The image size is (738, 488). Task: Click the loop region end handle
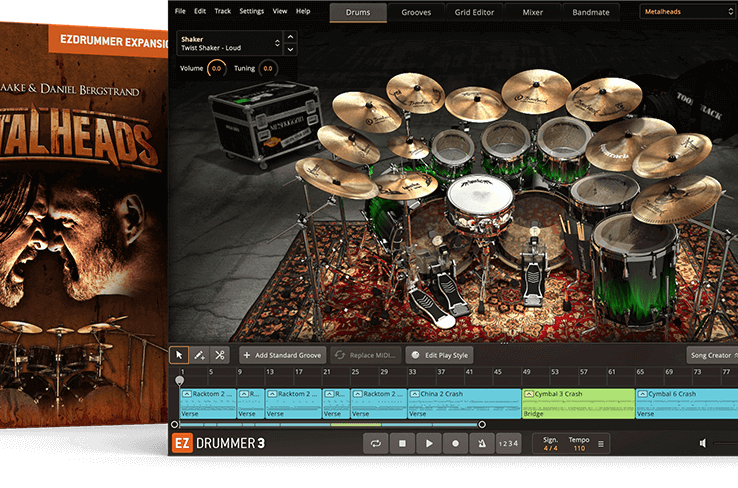[482, 424]
